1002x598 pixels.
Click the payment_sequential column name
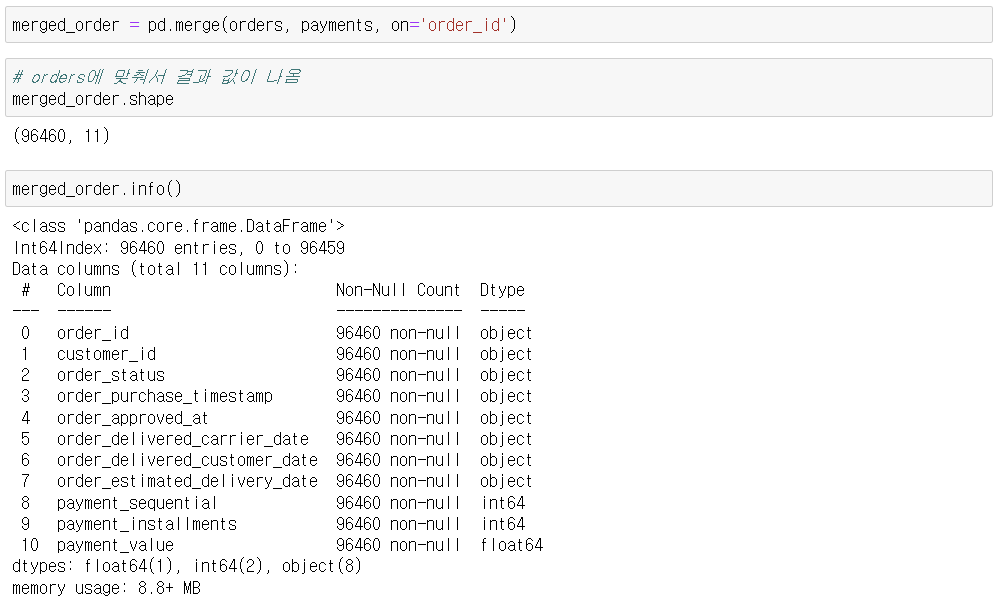137,503
